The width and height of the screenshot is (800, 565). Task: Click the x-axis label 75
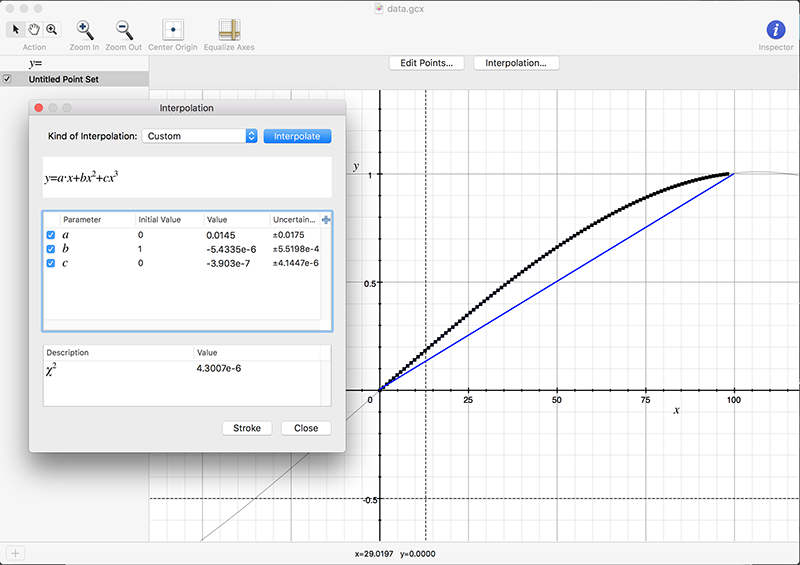[x=645, y=400]
